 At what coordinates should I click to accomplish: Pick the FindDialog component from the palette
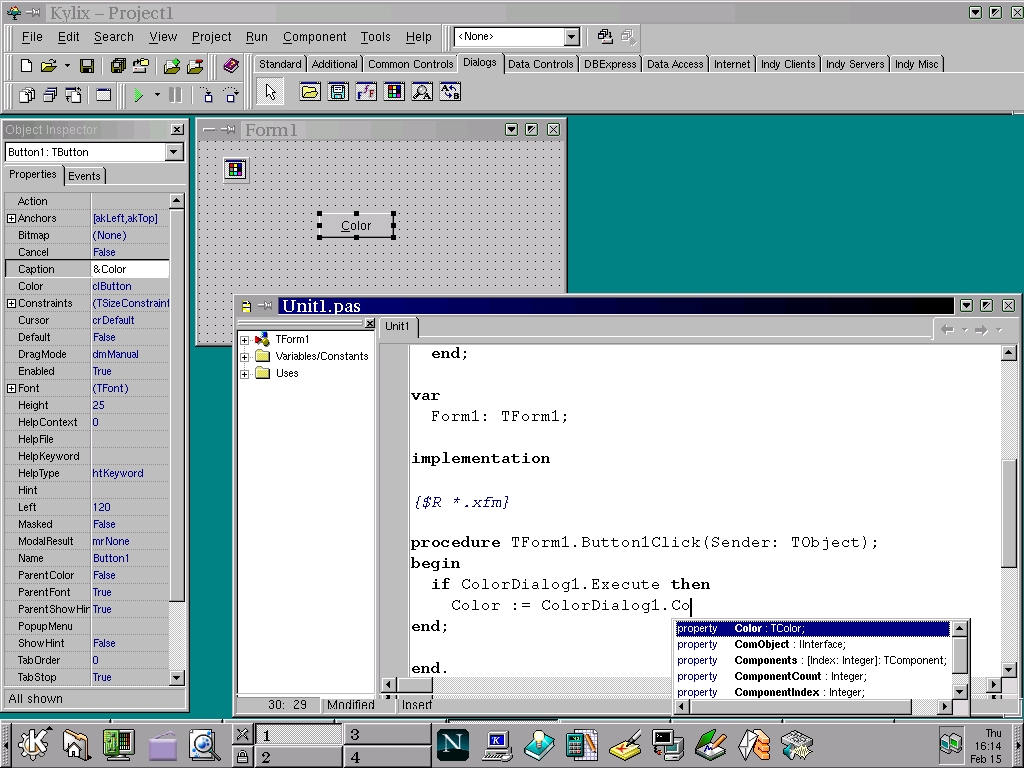422,92
